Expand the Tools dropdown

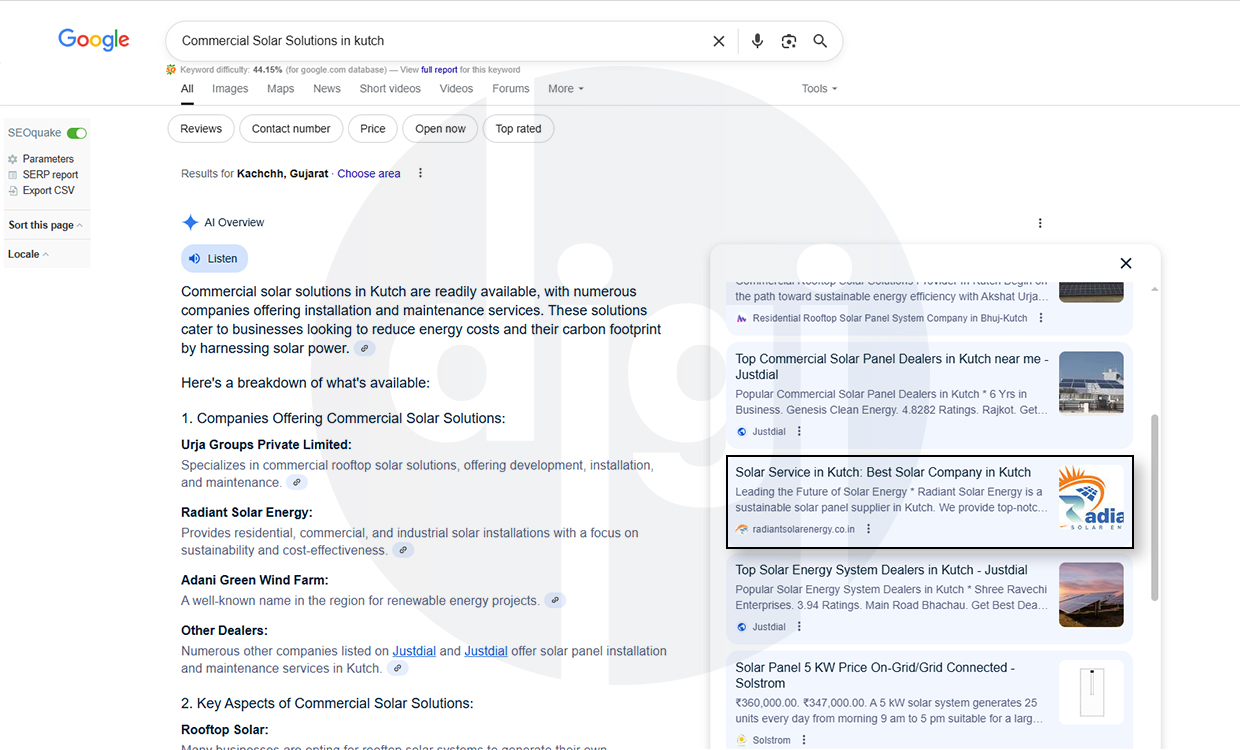[x=819, y=89]
